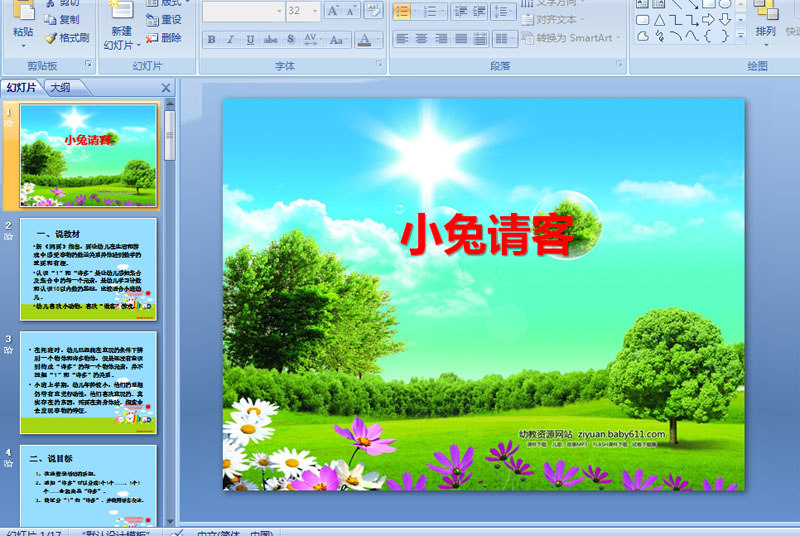Viewport: 800px width, 536px height.
Task: Switch to the Outline (大纲) tab
Action: click(x=60, y=88)
